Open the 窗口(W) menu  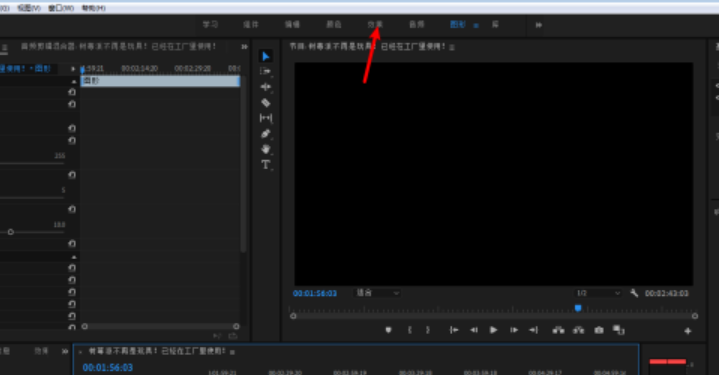click(61, 8)
